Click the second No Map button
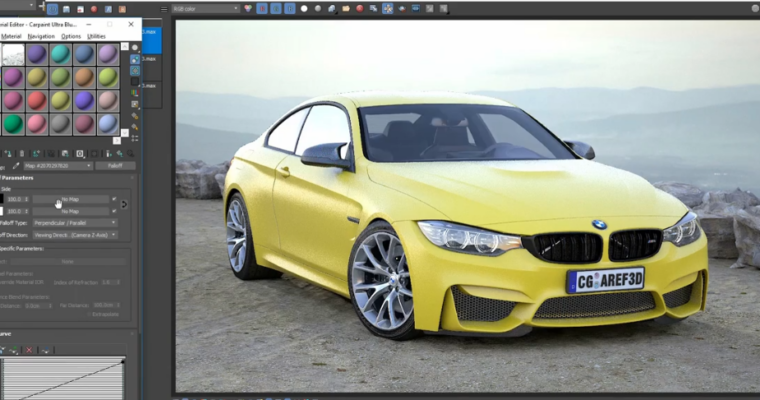Image resolution: width=760 pixels, height=400 pixels. click(70, 211)
